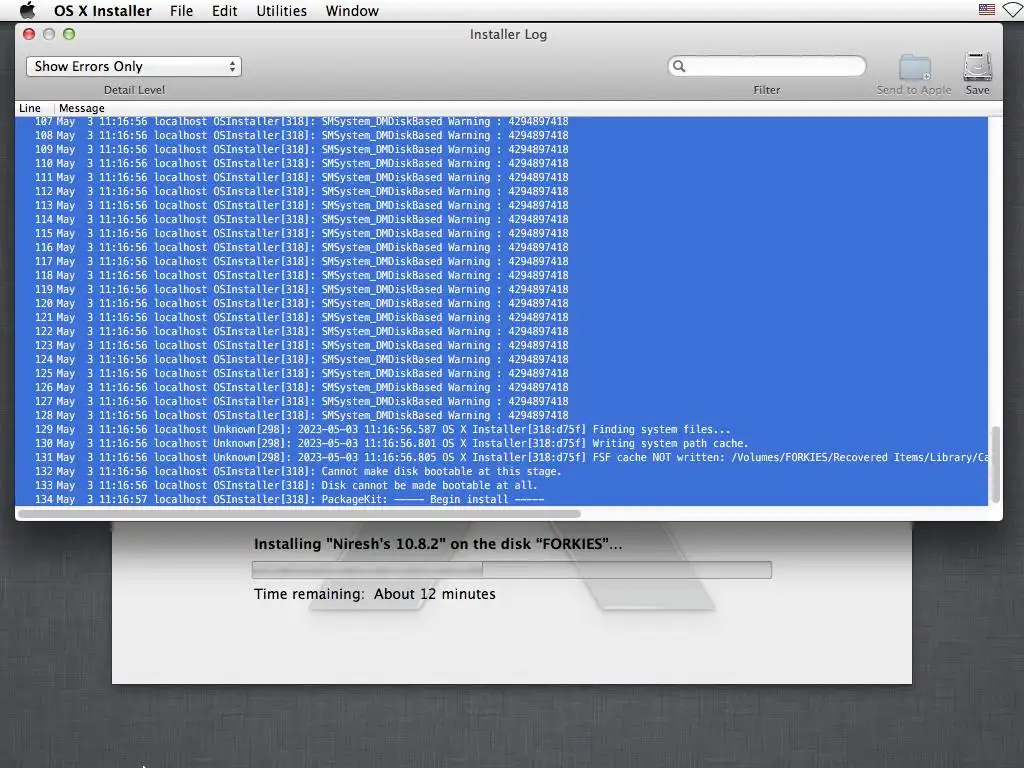Click the Installer Log window title

(508, 34)
